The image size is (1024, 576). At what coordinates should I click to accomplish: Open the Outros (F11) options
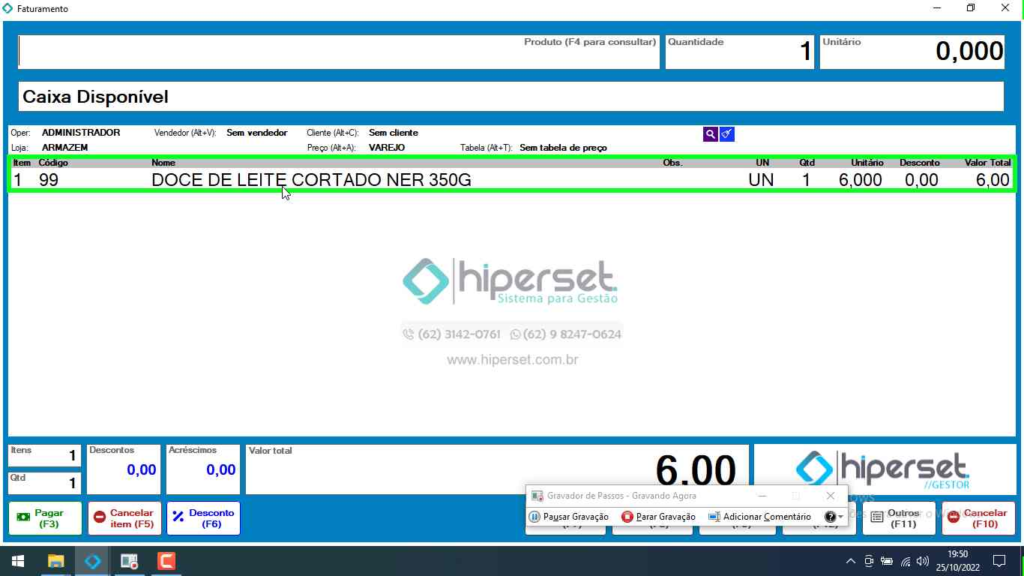tap(898, 518)
